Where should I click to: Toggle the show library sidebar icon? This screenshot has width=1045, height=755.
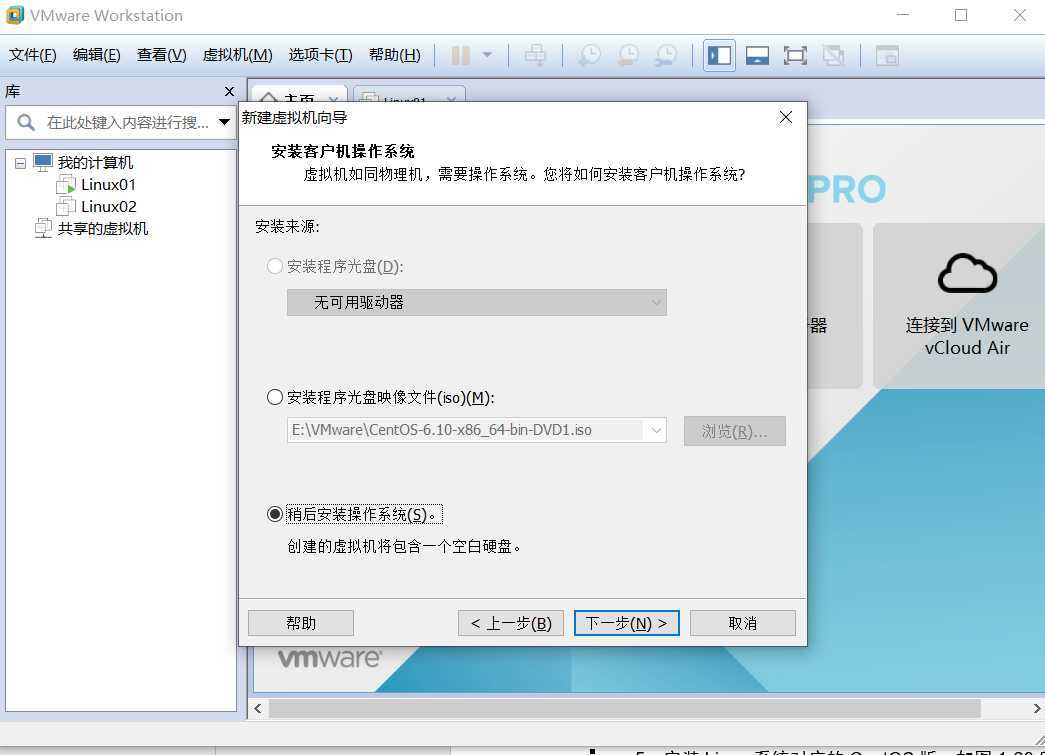point(719,55)
